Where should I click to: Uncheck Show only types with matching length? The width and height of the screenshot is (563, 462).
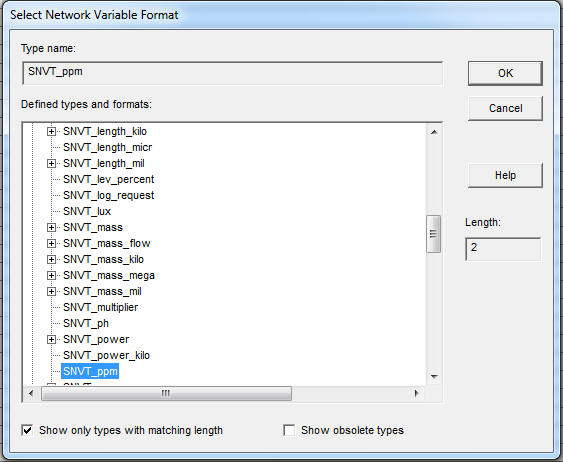tap(27, 430)
